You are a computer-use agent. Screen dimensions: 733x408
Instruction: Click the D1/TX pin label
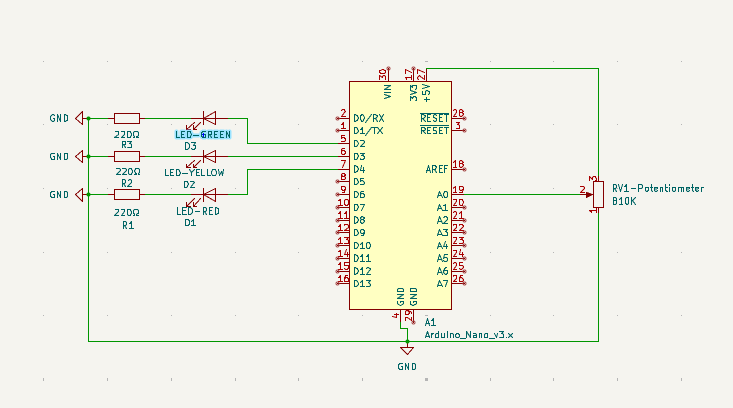click(368, 131)
